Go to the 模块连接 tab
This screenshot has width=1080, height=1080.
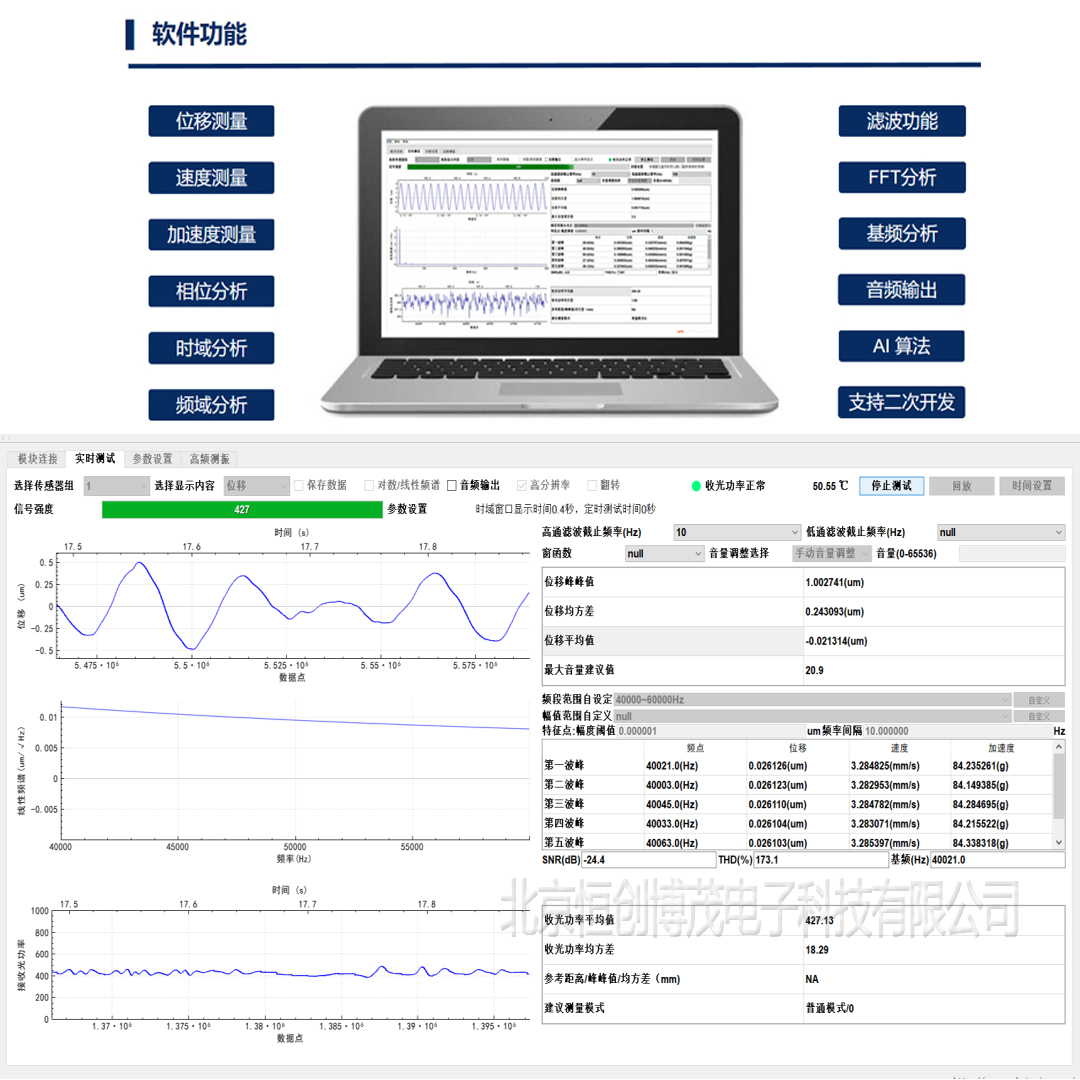37,459
